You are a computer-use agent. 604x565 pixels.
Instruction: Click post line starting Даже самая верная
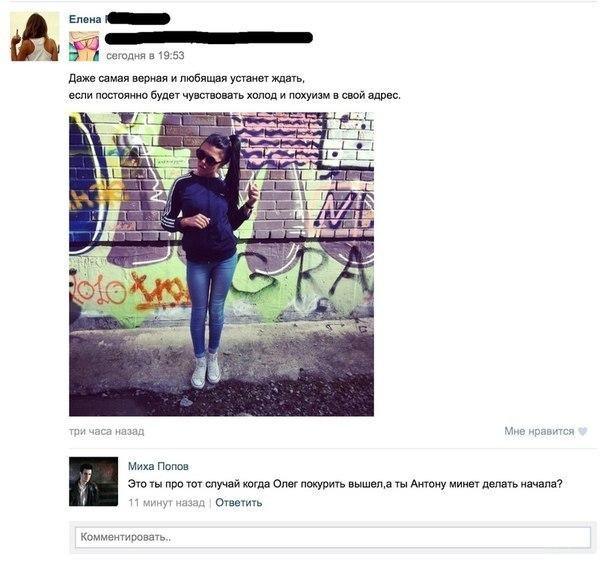pyautogui.click(x=186, y=79)
